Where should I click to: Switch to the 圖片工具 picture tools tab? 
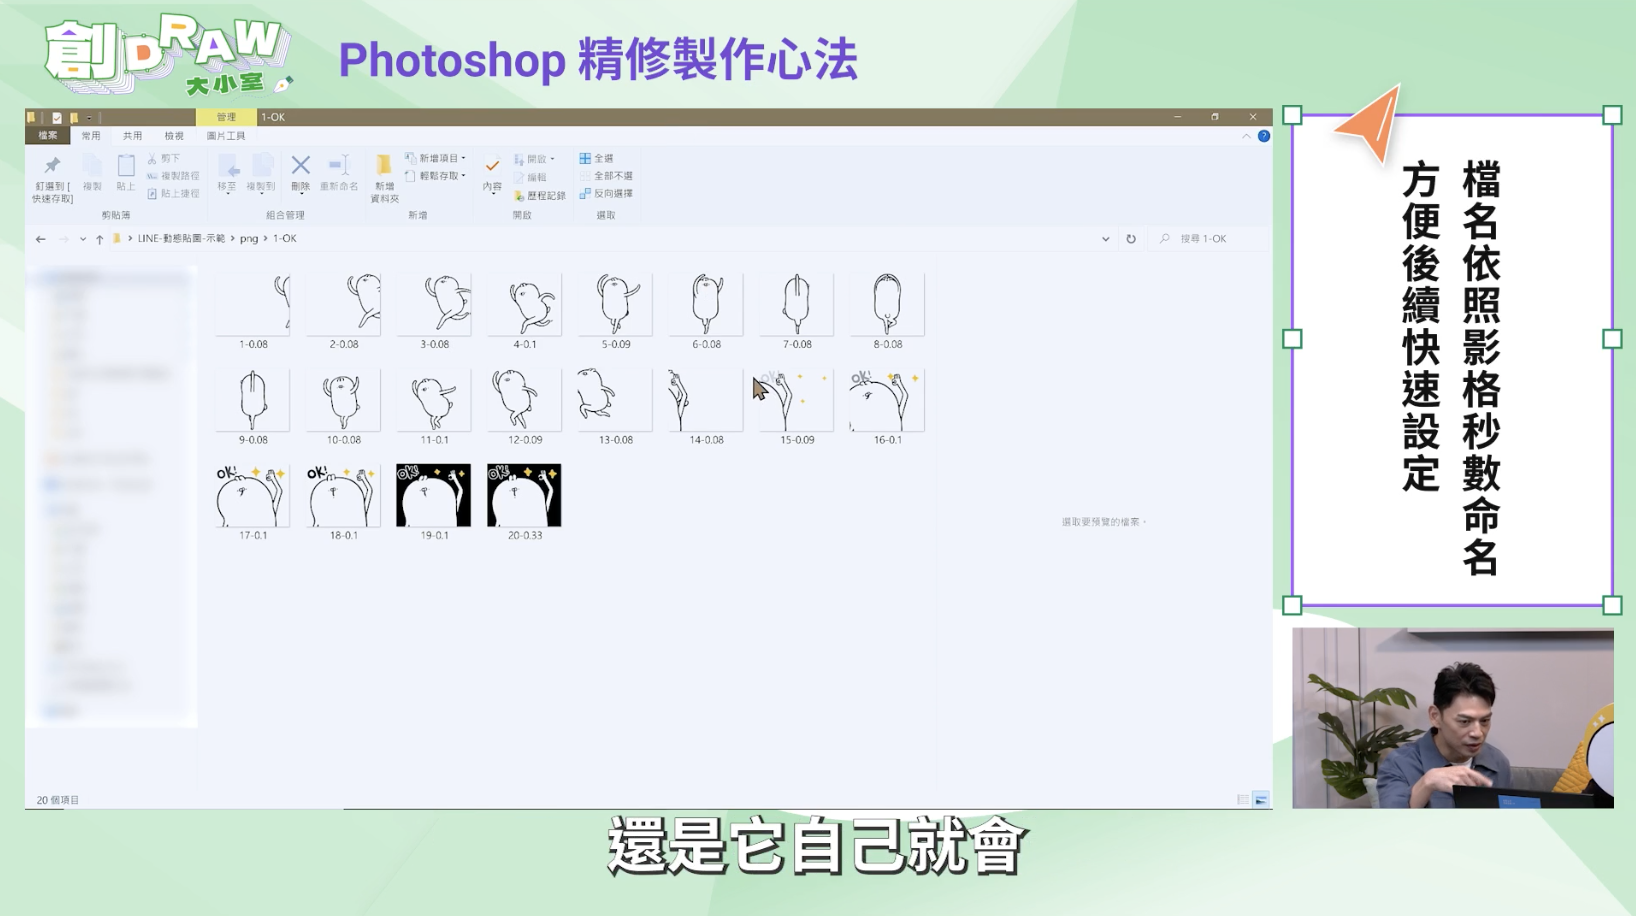pos(226,136)
